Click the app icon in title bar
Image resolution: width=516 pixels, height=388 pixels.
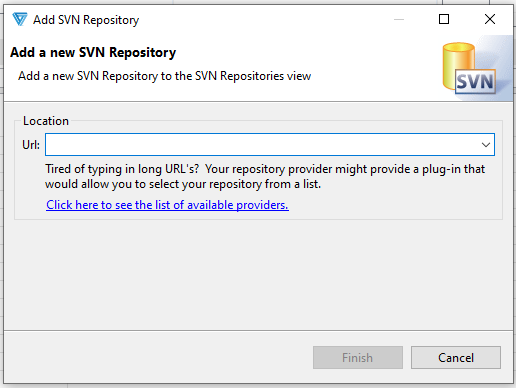19,19
